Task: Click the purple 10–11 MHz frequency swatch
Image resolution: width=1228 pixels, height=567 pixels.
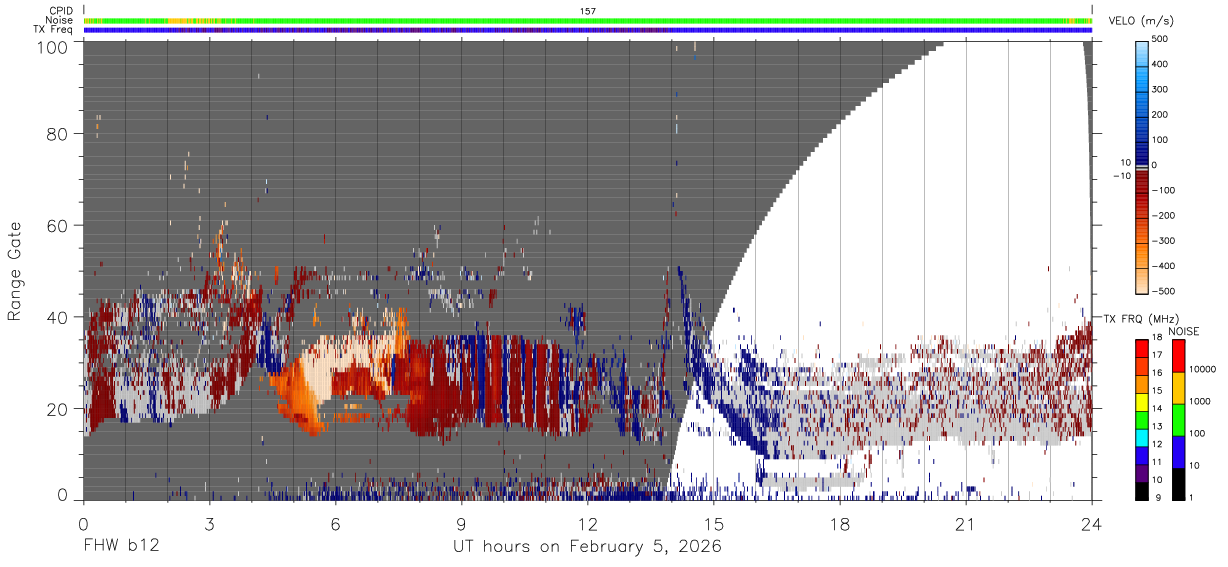Action: point(1142,473)
